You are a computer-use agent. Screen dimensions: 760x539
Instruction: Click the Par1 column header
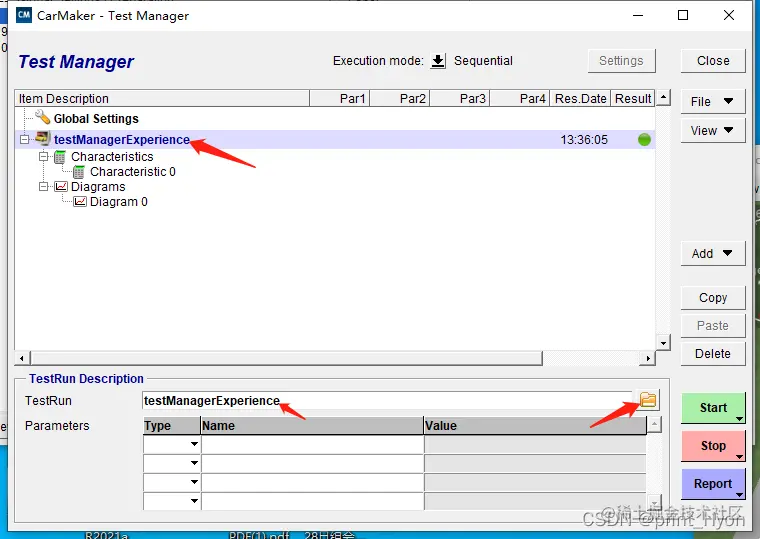[x=340, y=98]
